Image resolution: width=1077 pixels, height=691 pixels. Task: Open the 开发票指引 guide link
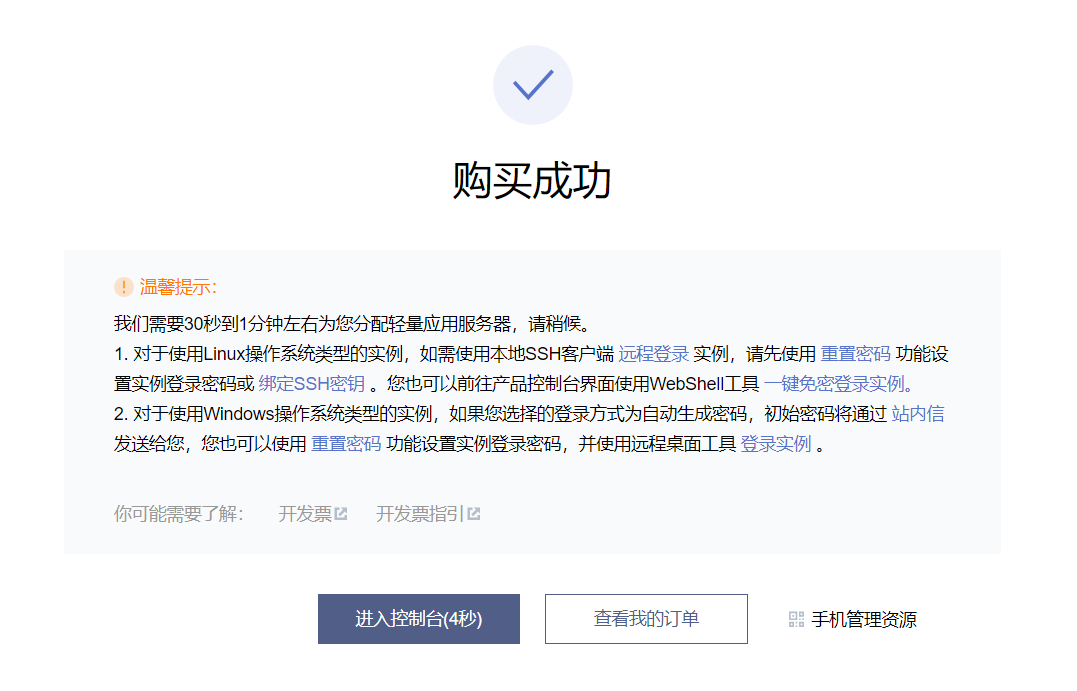[420, 514]
